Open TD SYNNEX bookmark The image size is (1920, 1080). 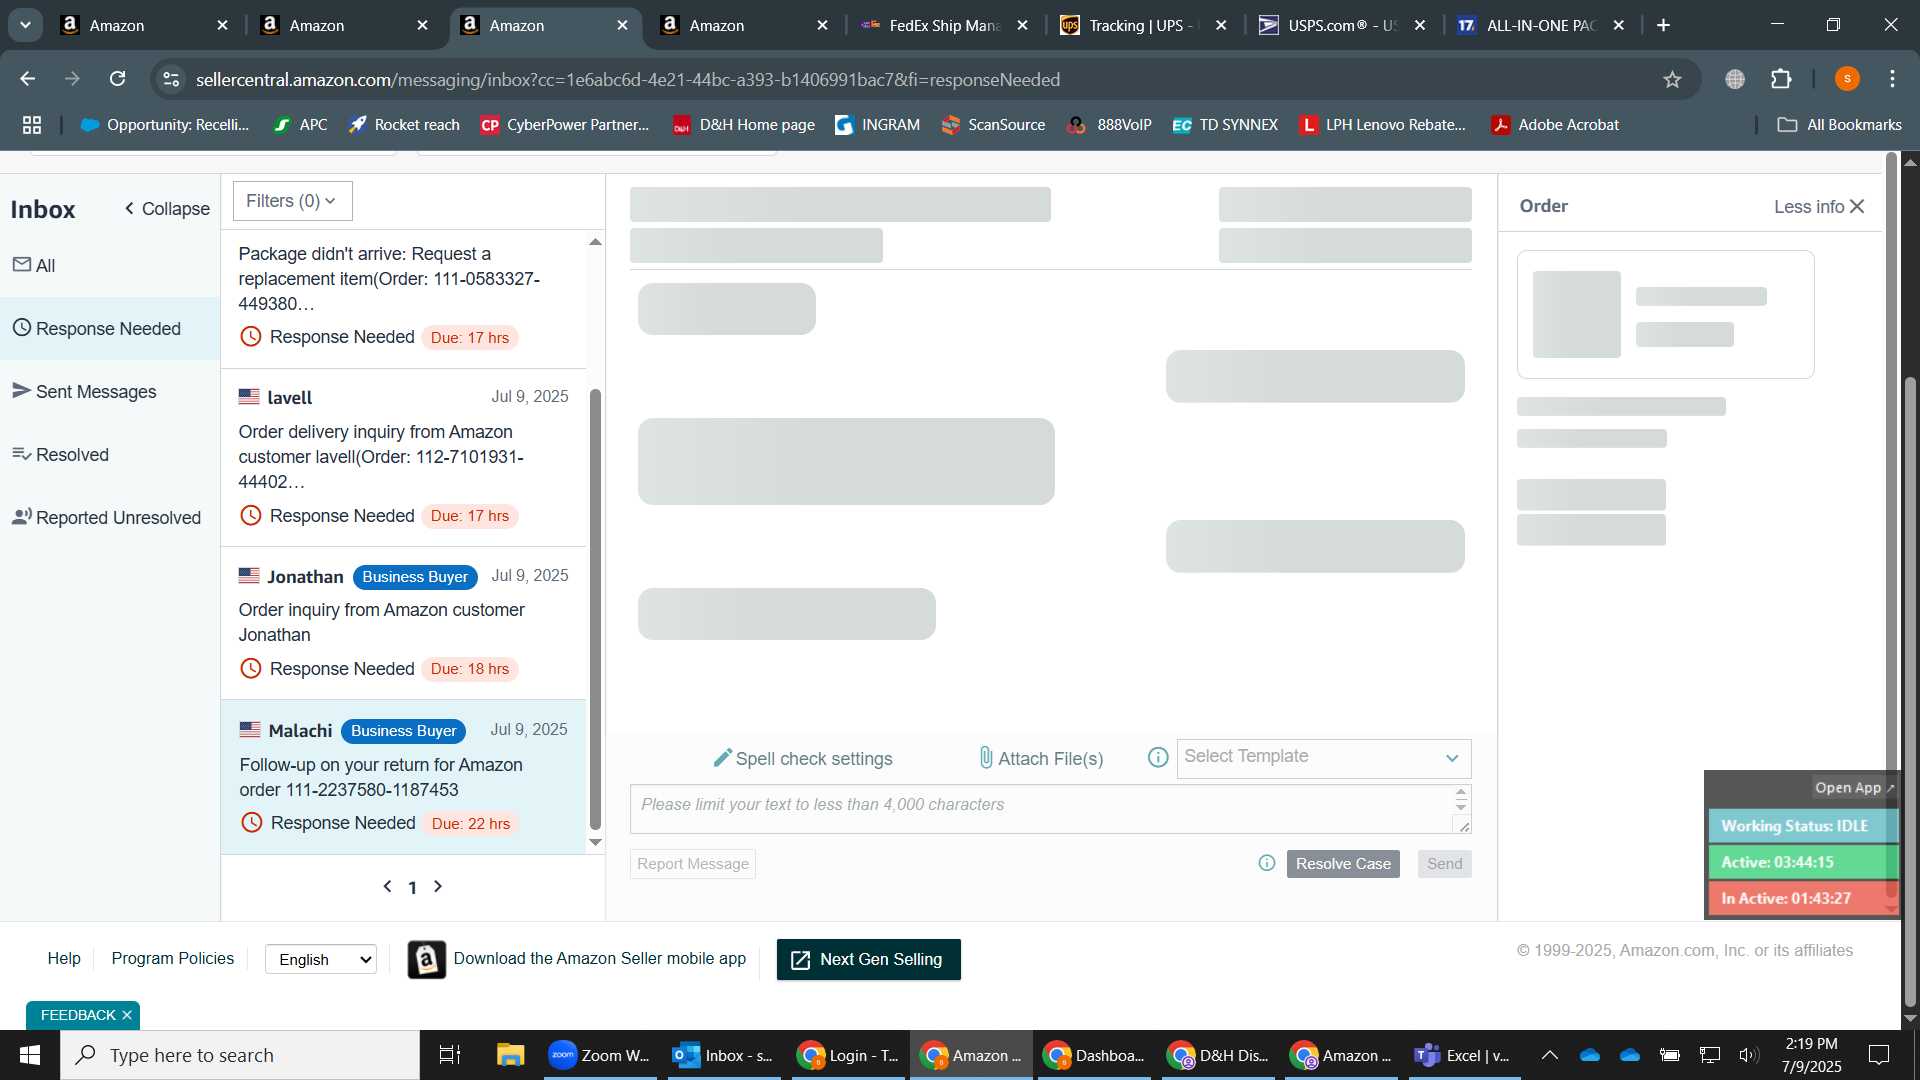click(1225, 125)
